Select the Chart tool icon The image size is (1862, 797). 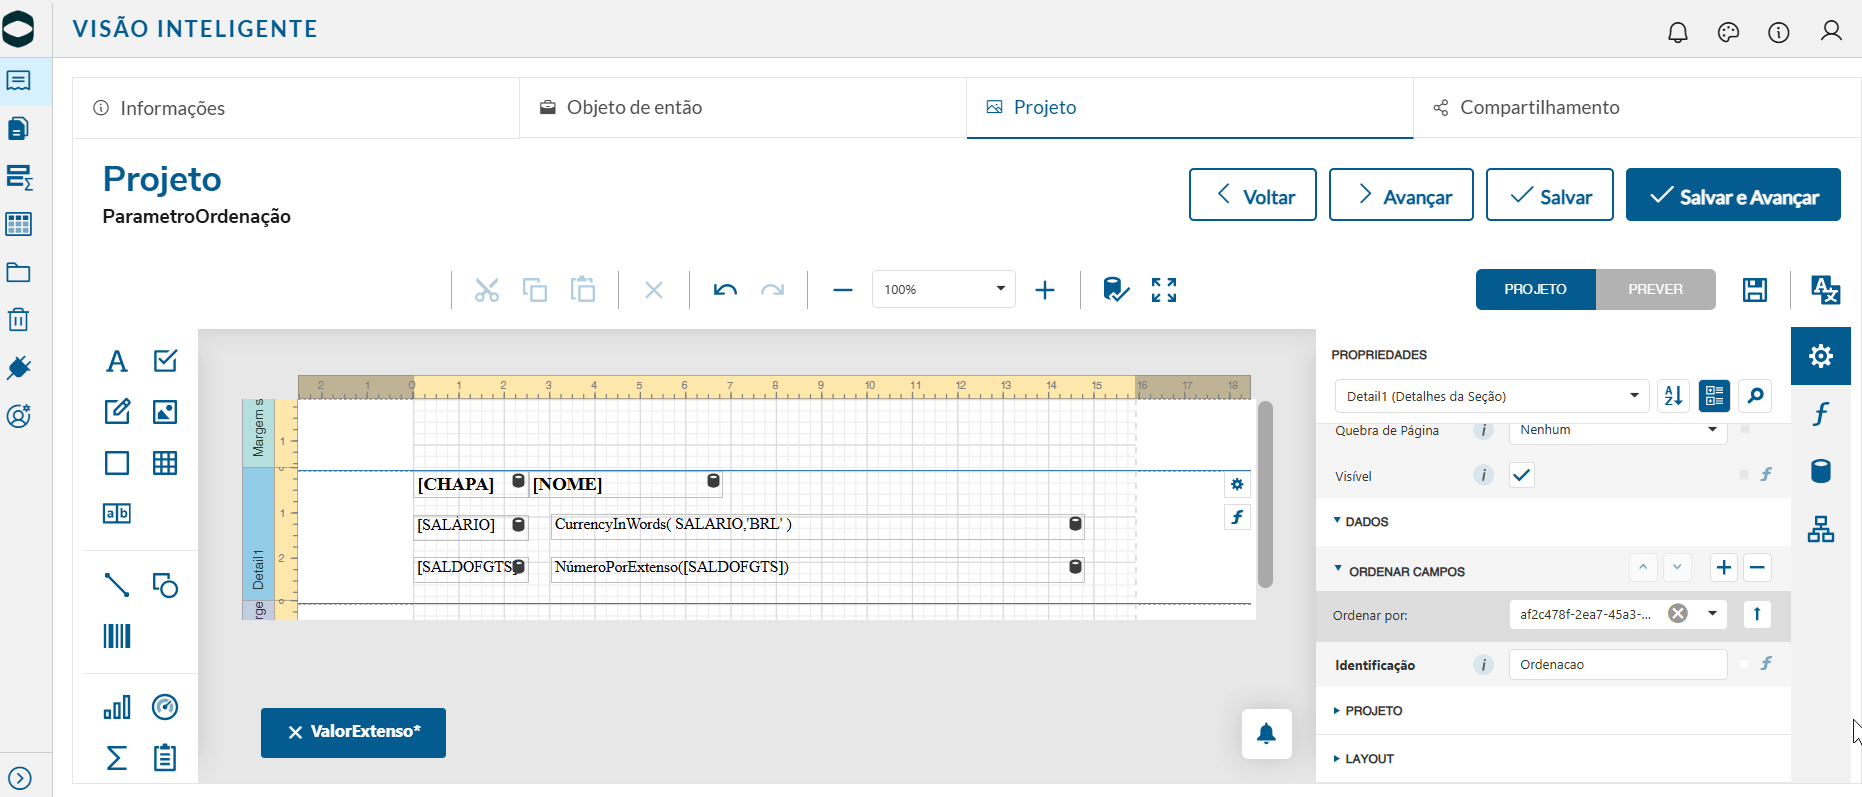tap(117, 708)
